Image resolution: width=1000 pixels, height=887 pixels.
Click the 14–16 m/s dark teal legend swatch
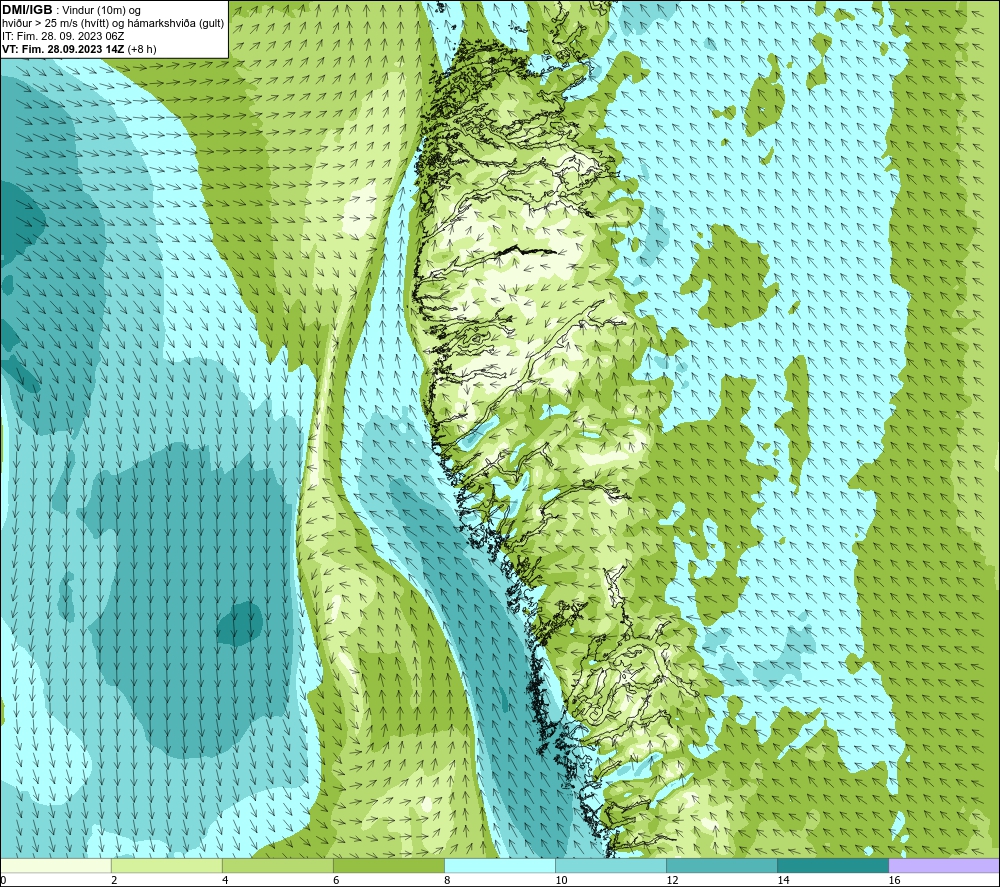pyautogui.click(x=833, y=865)
